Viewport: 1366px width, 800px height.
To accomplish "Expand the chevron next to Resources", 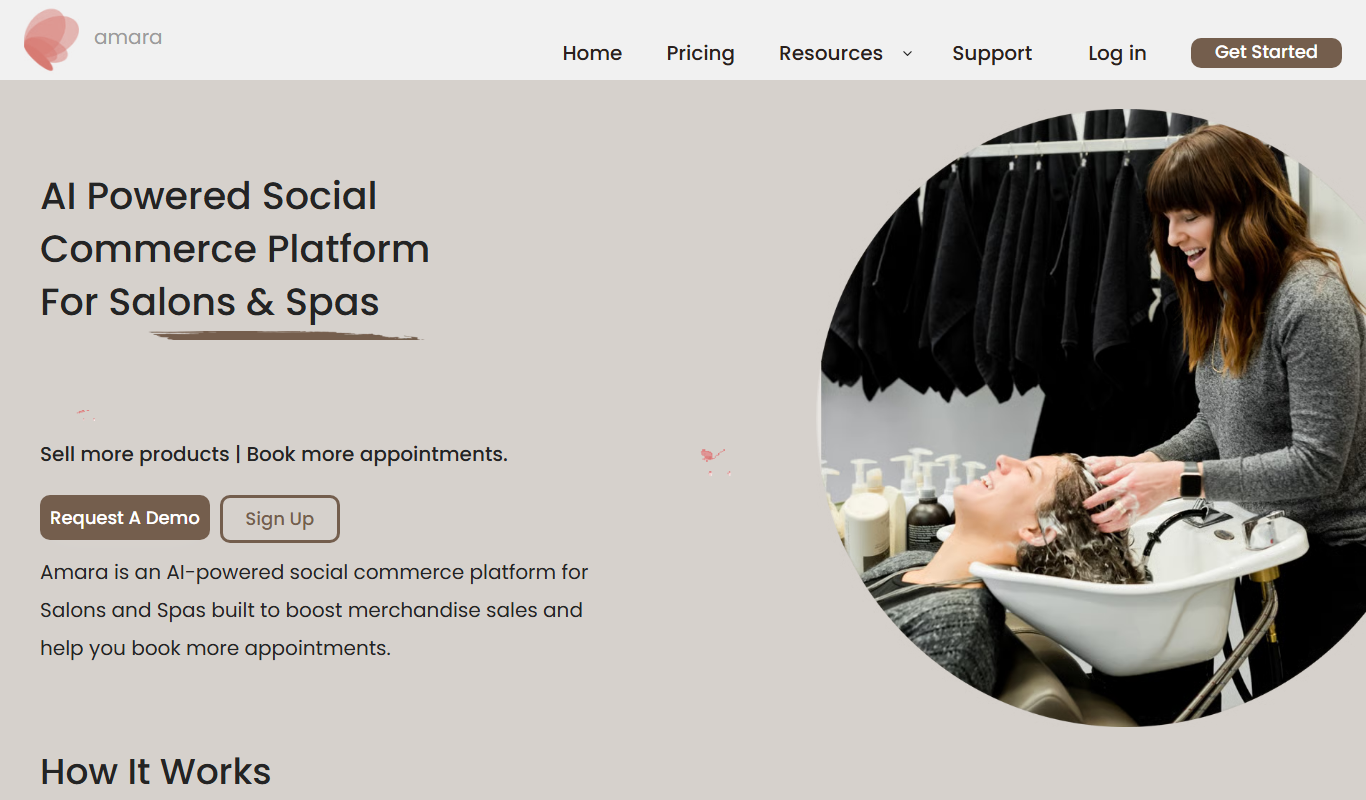I will pos(907,53).
